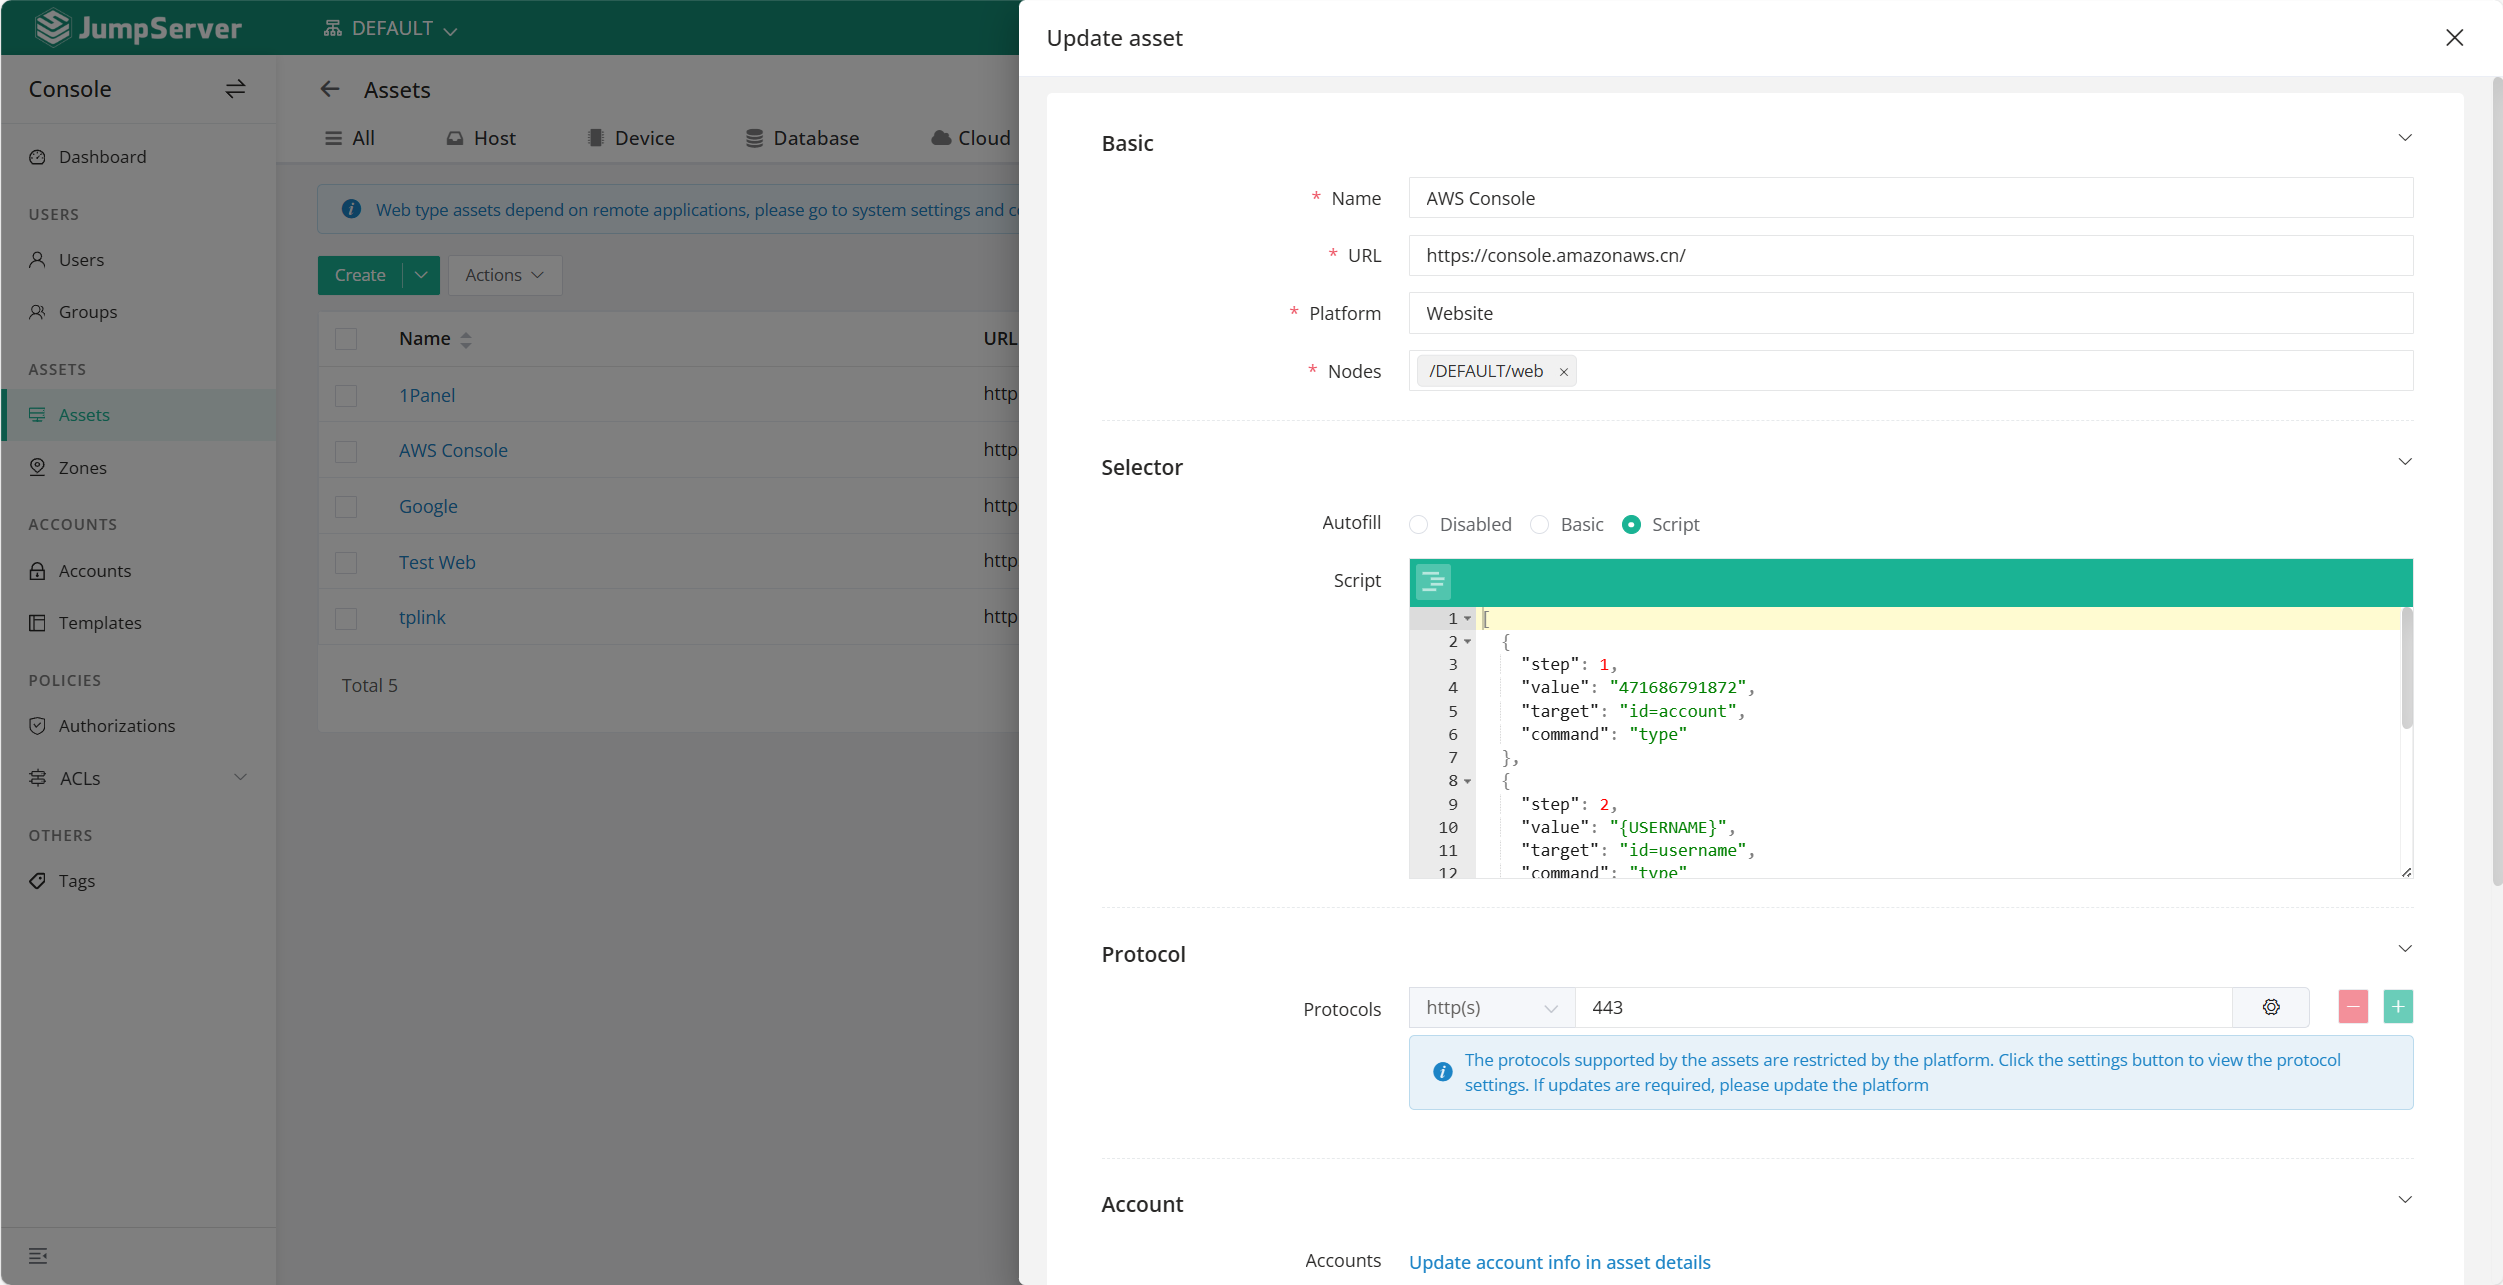This screenshot has width=2503, height=1285.
Task: Select the Basic autofill radio option
Action: (x=1540, y=525)
